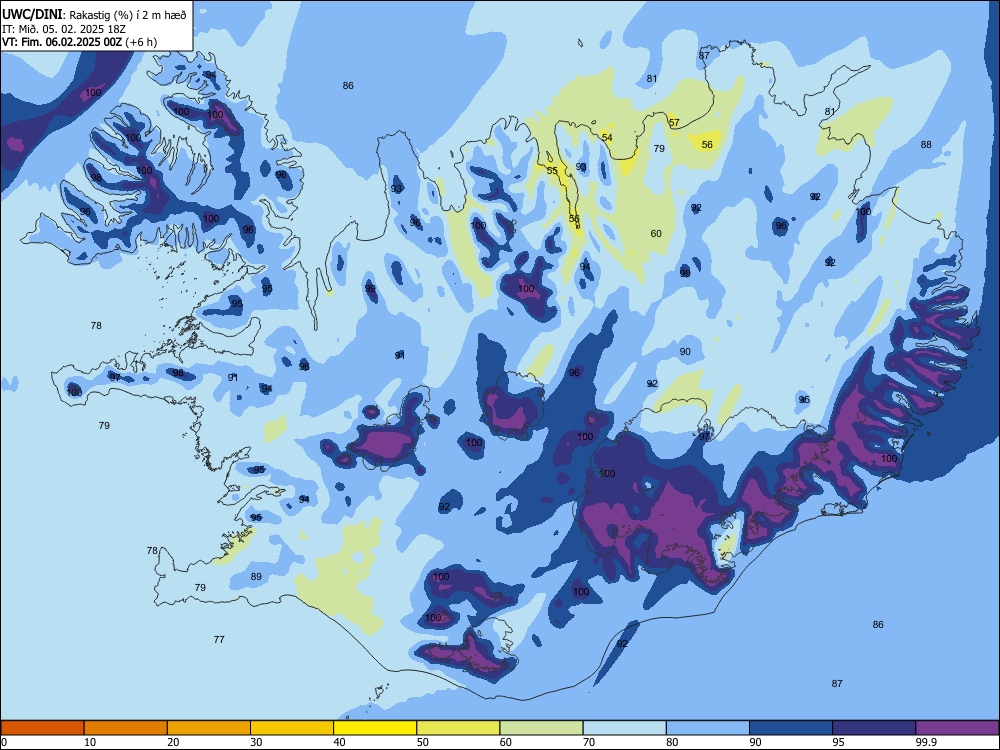Image resolution: width=1000 pixels, height=750 pixels.
Task: Select the map value 77
Action: click(219, 639)
